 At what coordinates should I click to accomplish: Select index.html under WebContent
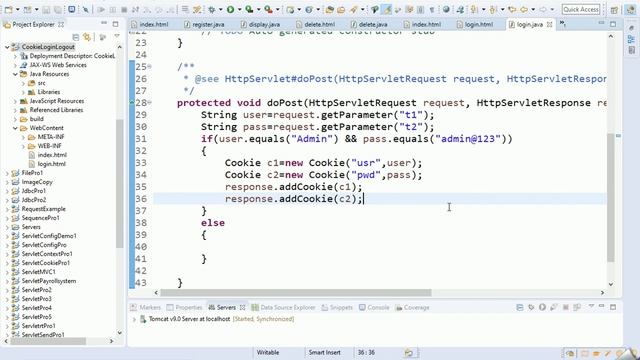(x=52, y=155)
